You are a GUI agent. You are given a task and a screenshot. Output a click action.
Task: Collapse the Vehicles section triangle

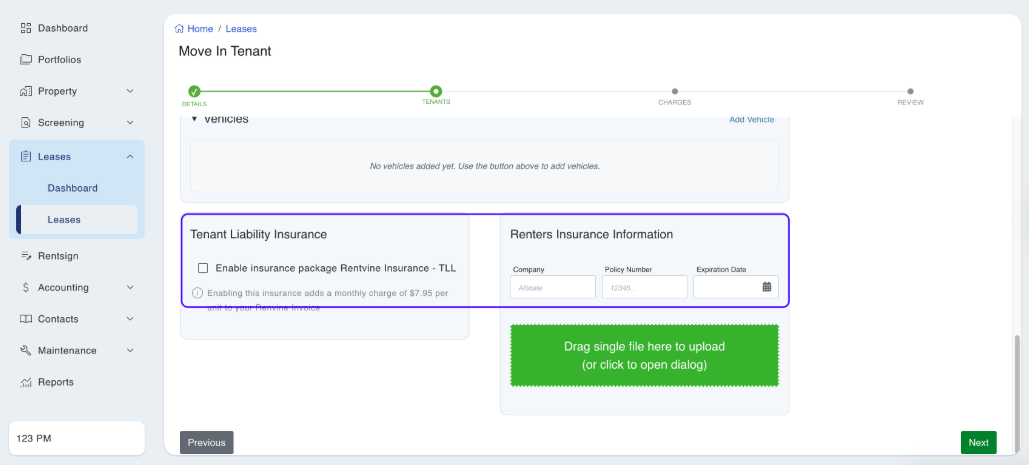195,120
